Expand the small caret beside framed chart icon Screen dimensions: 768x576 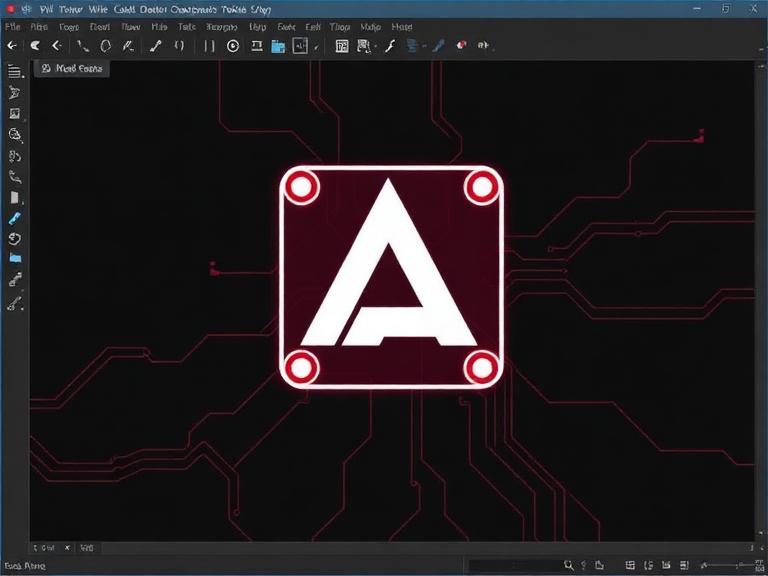point(316,48)
